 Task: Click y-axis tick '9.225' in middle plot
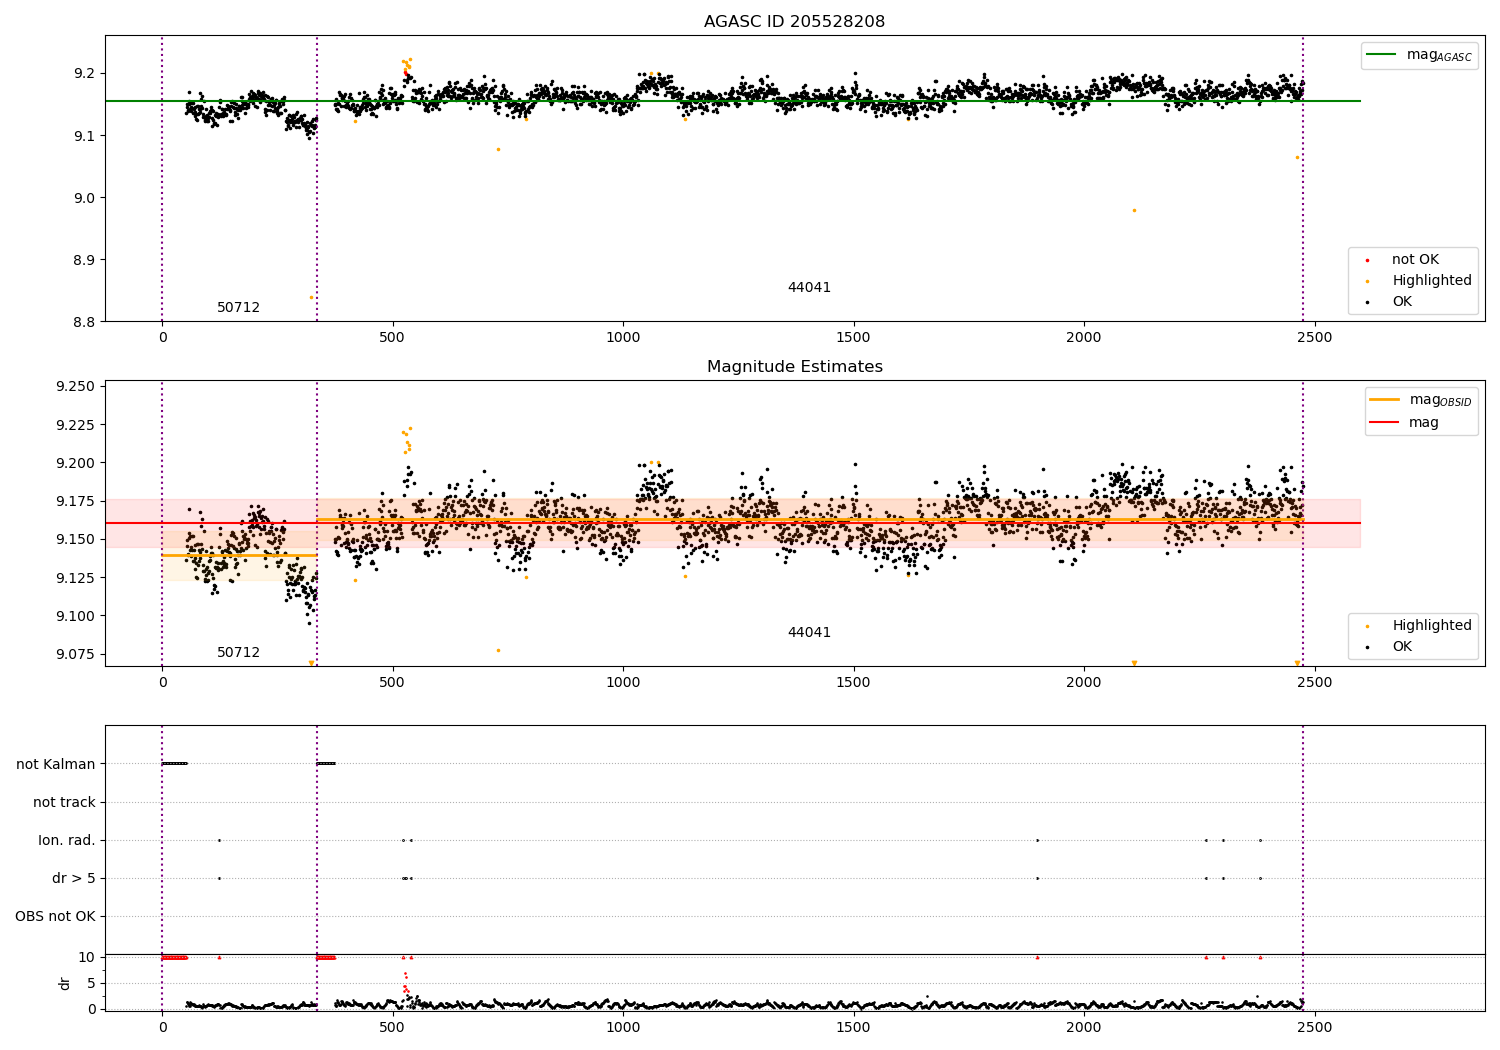click(x=77, y=425)
